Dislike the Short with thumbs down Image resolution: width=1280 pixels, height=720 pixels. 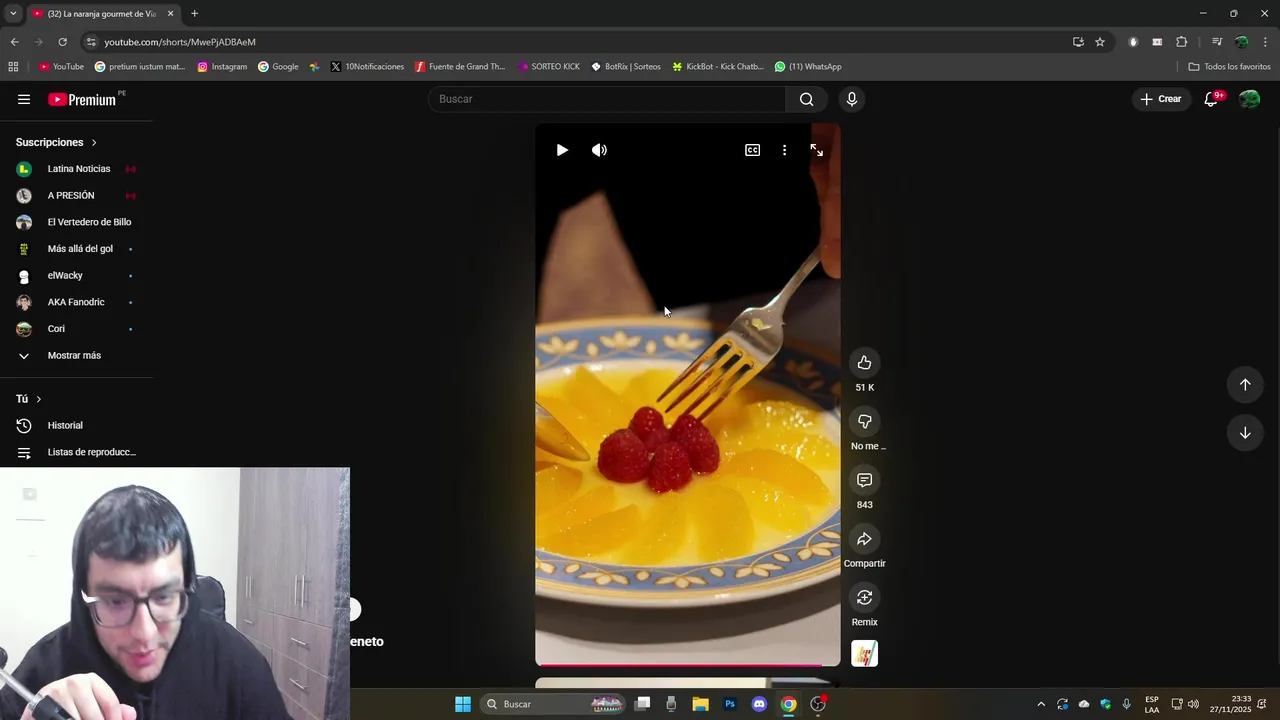coord(864,421)
